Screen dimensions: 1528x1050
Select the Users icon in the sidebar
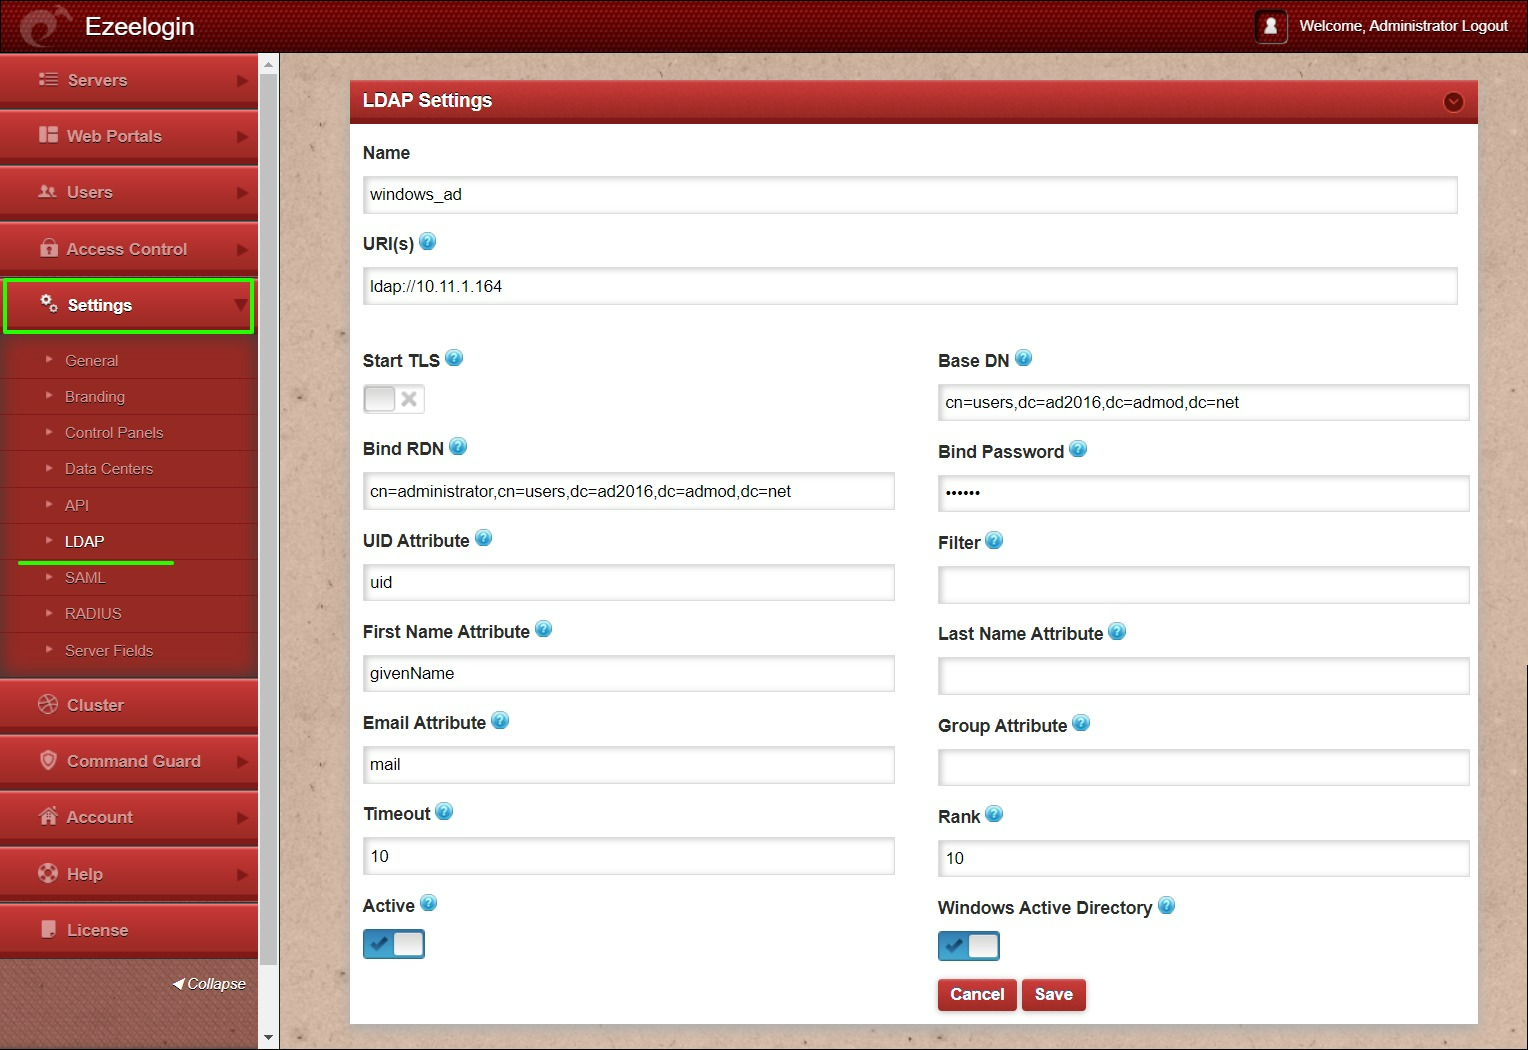47,192
